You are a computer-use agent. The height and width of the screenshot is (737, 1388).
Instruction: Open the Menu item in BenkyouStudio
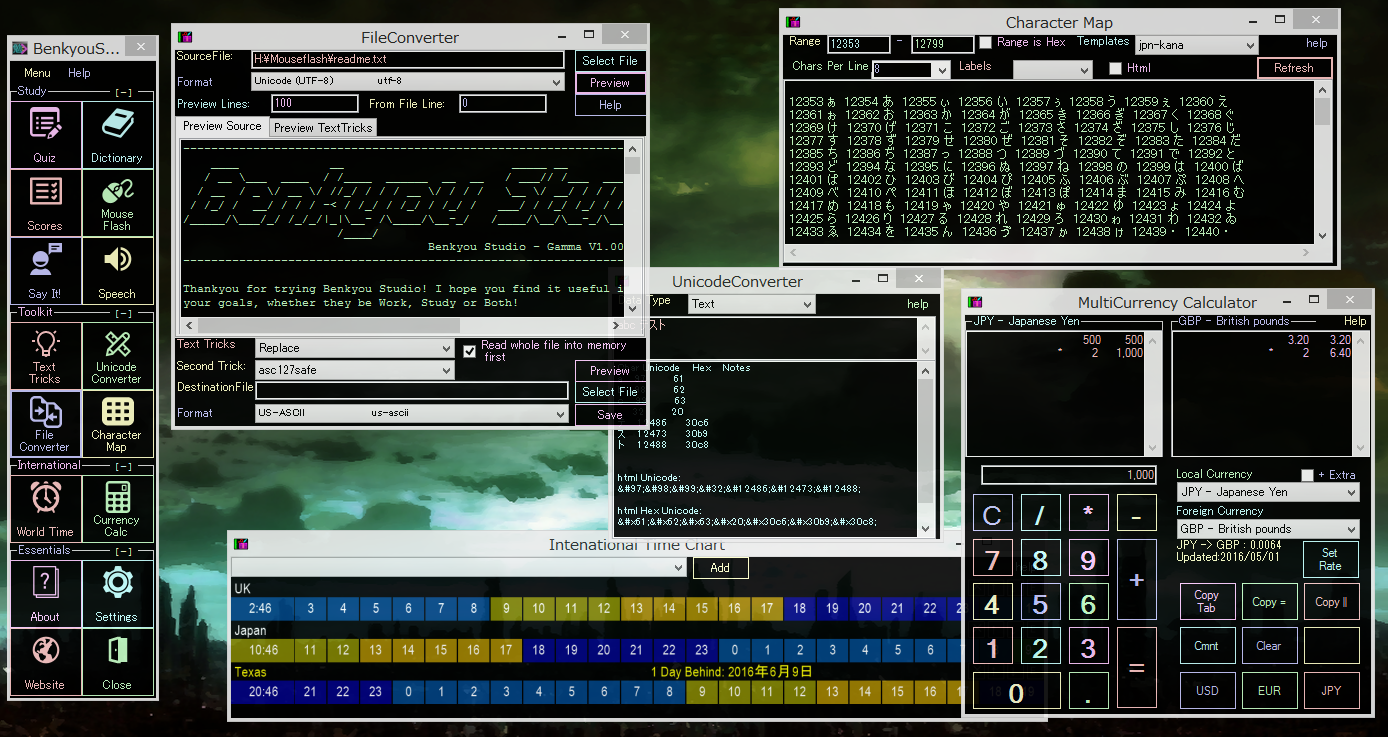coord(37,73)
